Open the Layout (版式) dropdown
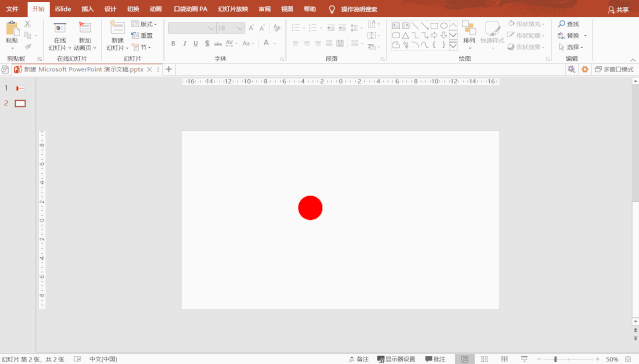Image resolution: width=639 pixels, height=364 pixels. [x=144, y=24]
